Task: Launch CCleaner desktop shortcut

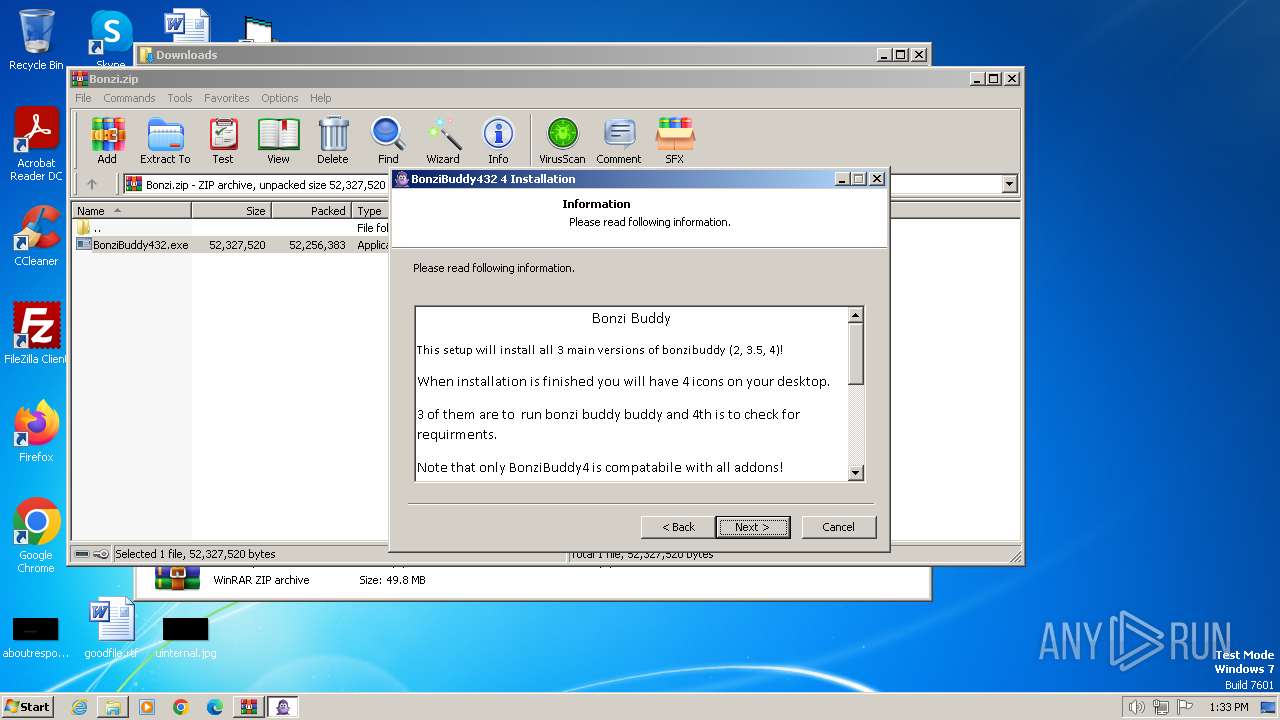Action: coord(36,237)
